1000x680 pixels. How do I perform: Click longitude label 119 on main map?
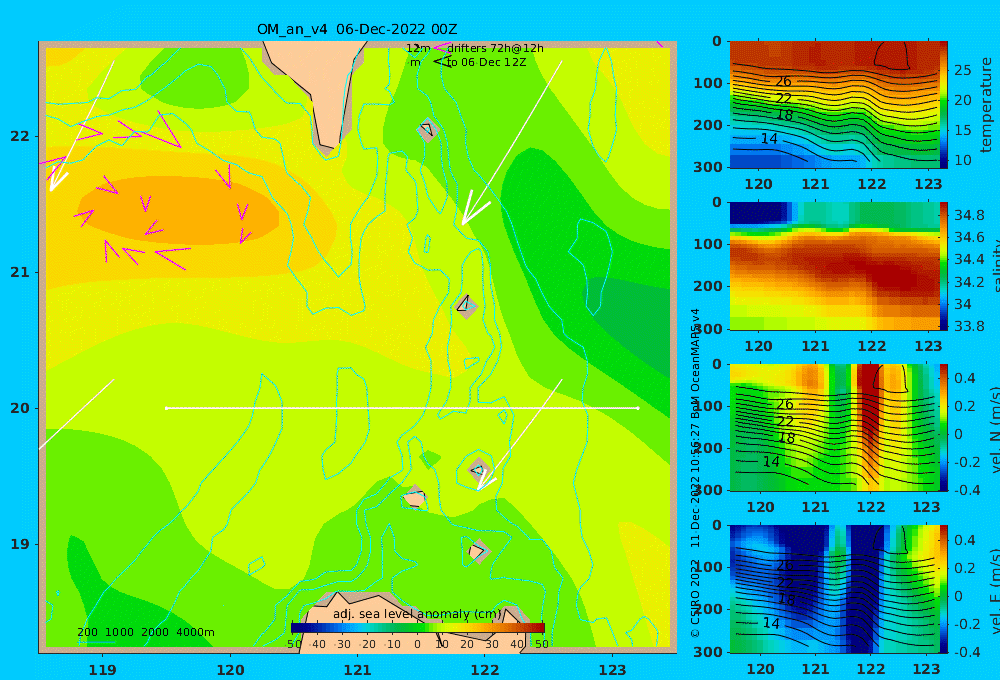[103, 670]
